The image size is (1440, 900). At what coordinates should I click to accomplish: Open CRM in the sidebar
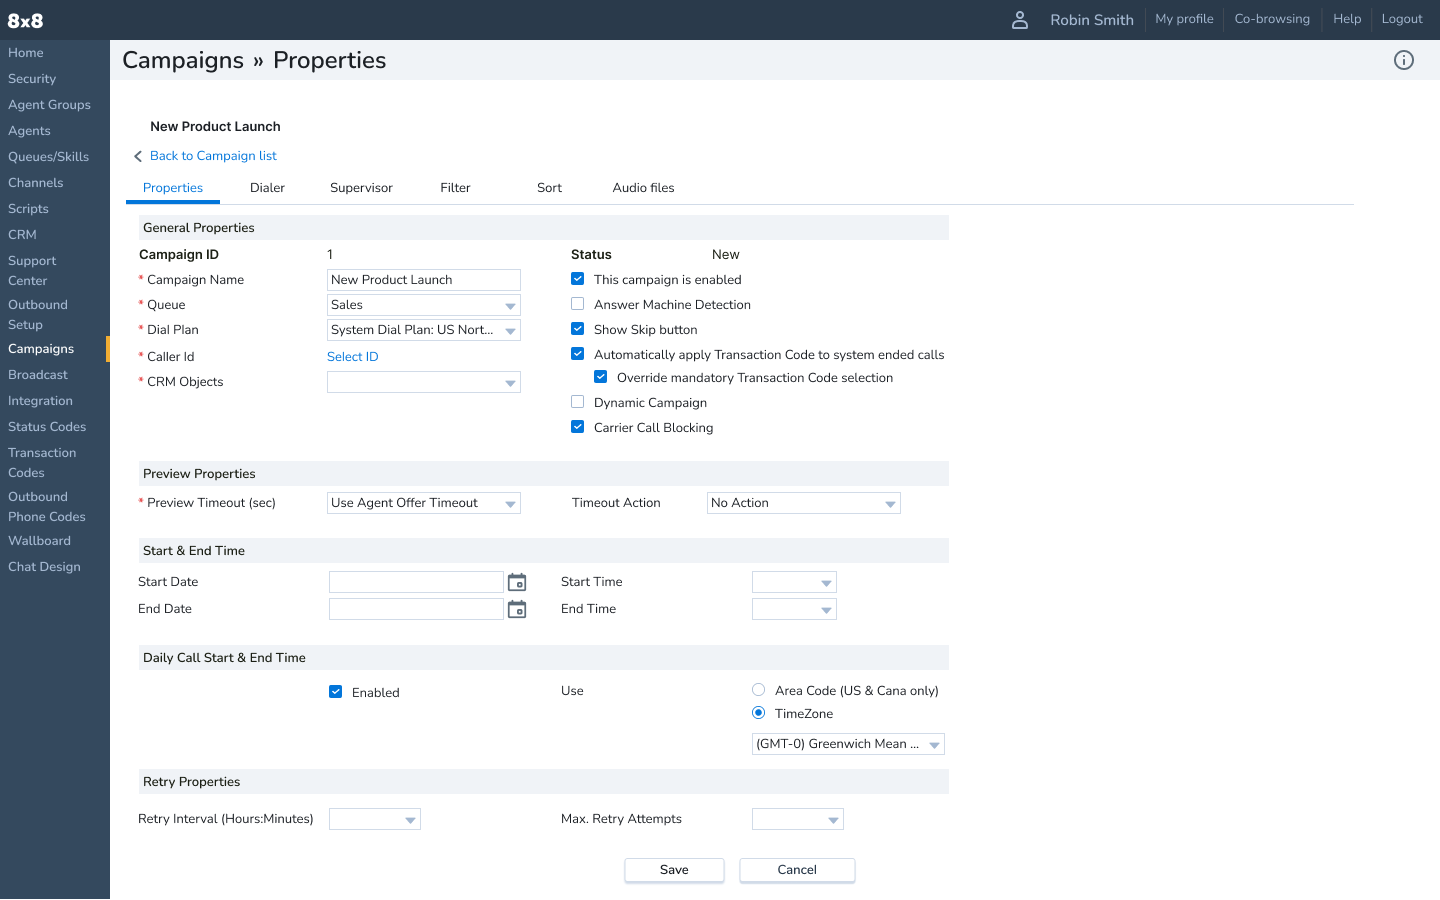(x=22, y=235)
